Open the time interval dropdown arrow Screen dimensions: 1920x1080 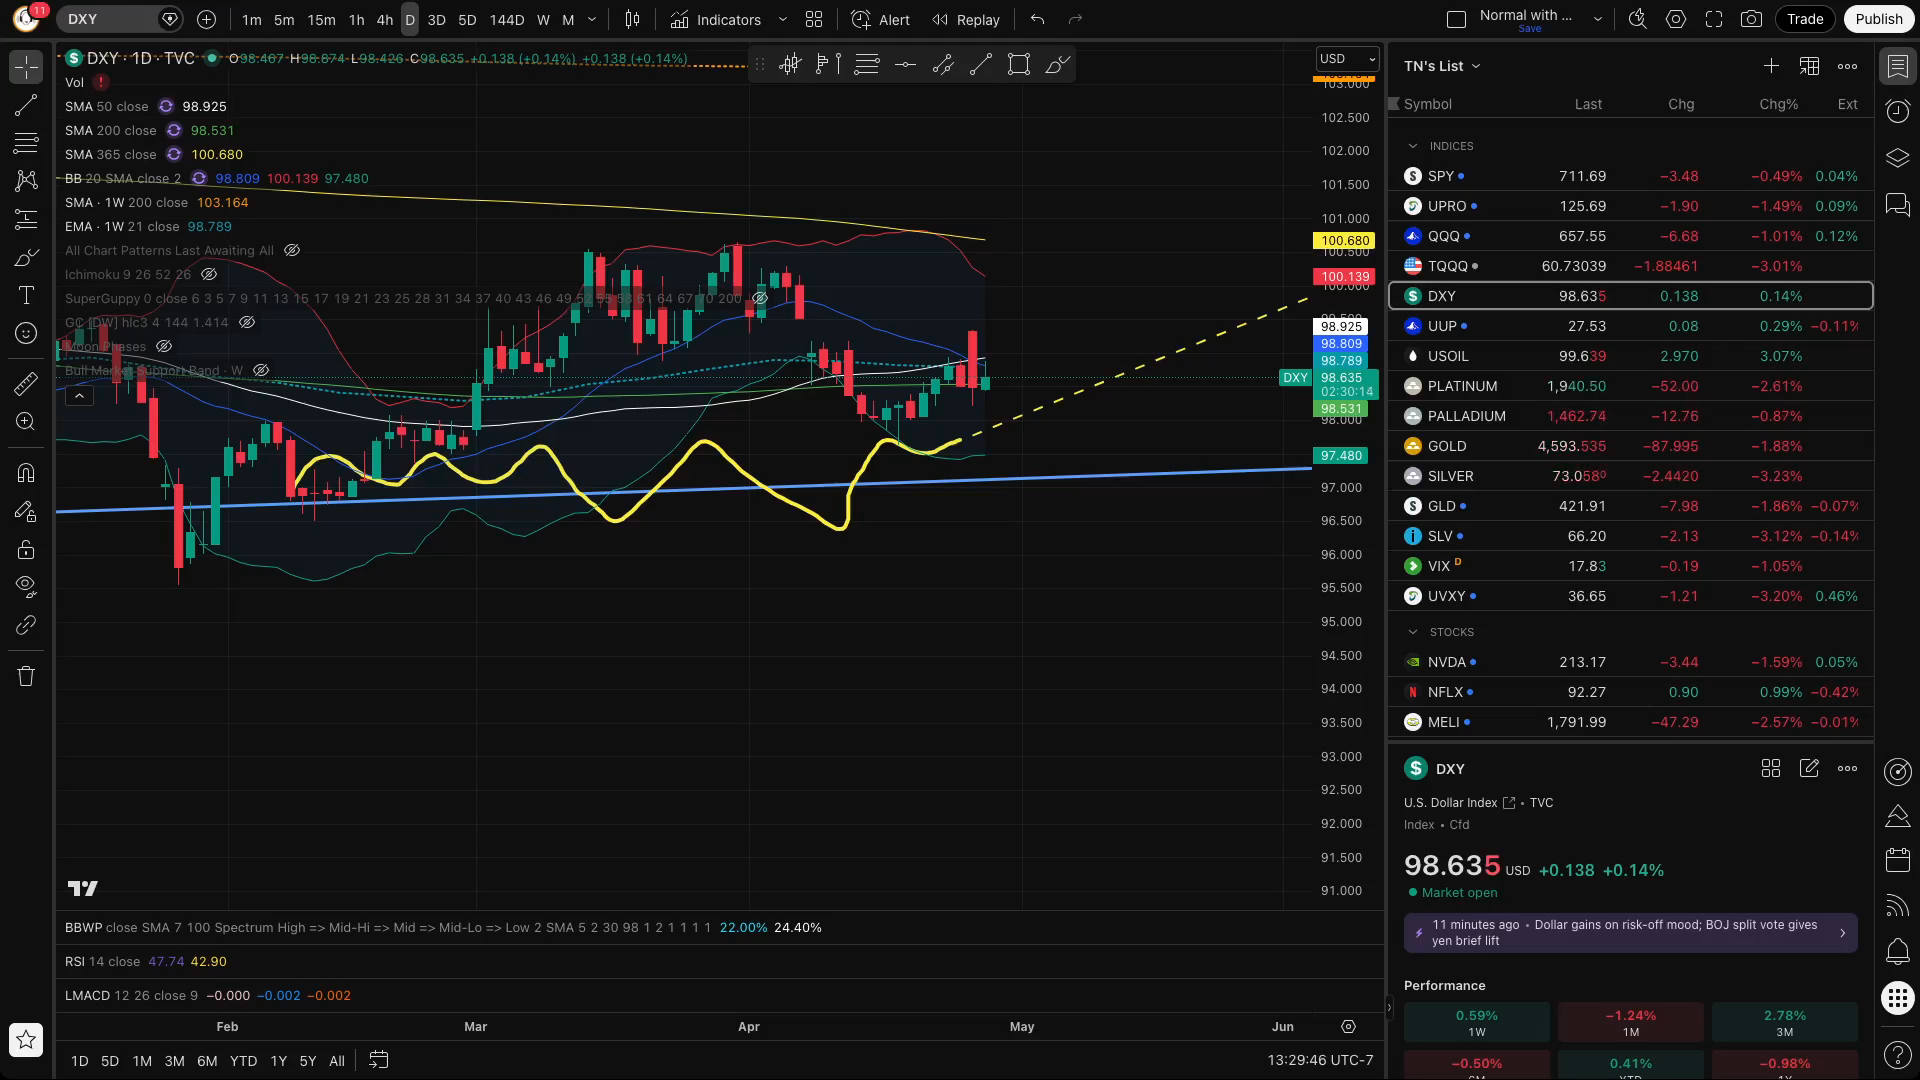point(592,19)
